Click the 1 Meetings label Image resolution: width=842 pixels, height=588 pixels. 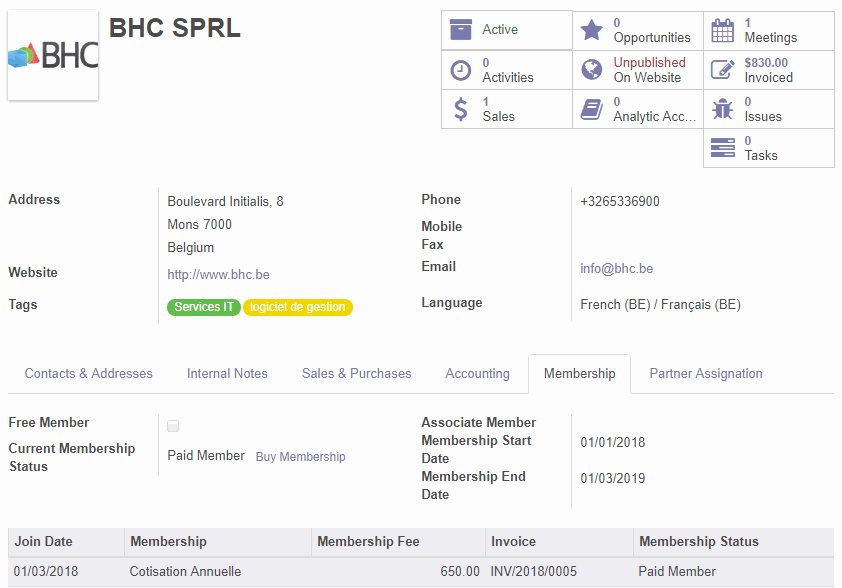tap(771, 31)
